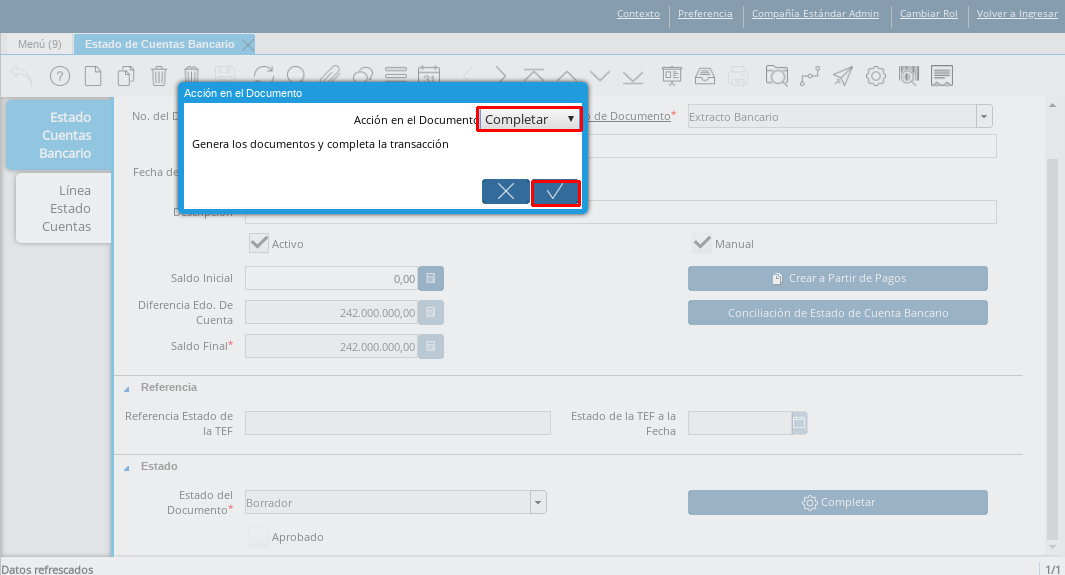Viewport: 1065px width, 575px height.
Task: Click Volver a Ingresar link
Action: click(1017, 14)
